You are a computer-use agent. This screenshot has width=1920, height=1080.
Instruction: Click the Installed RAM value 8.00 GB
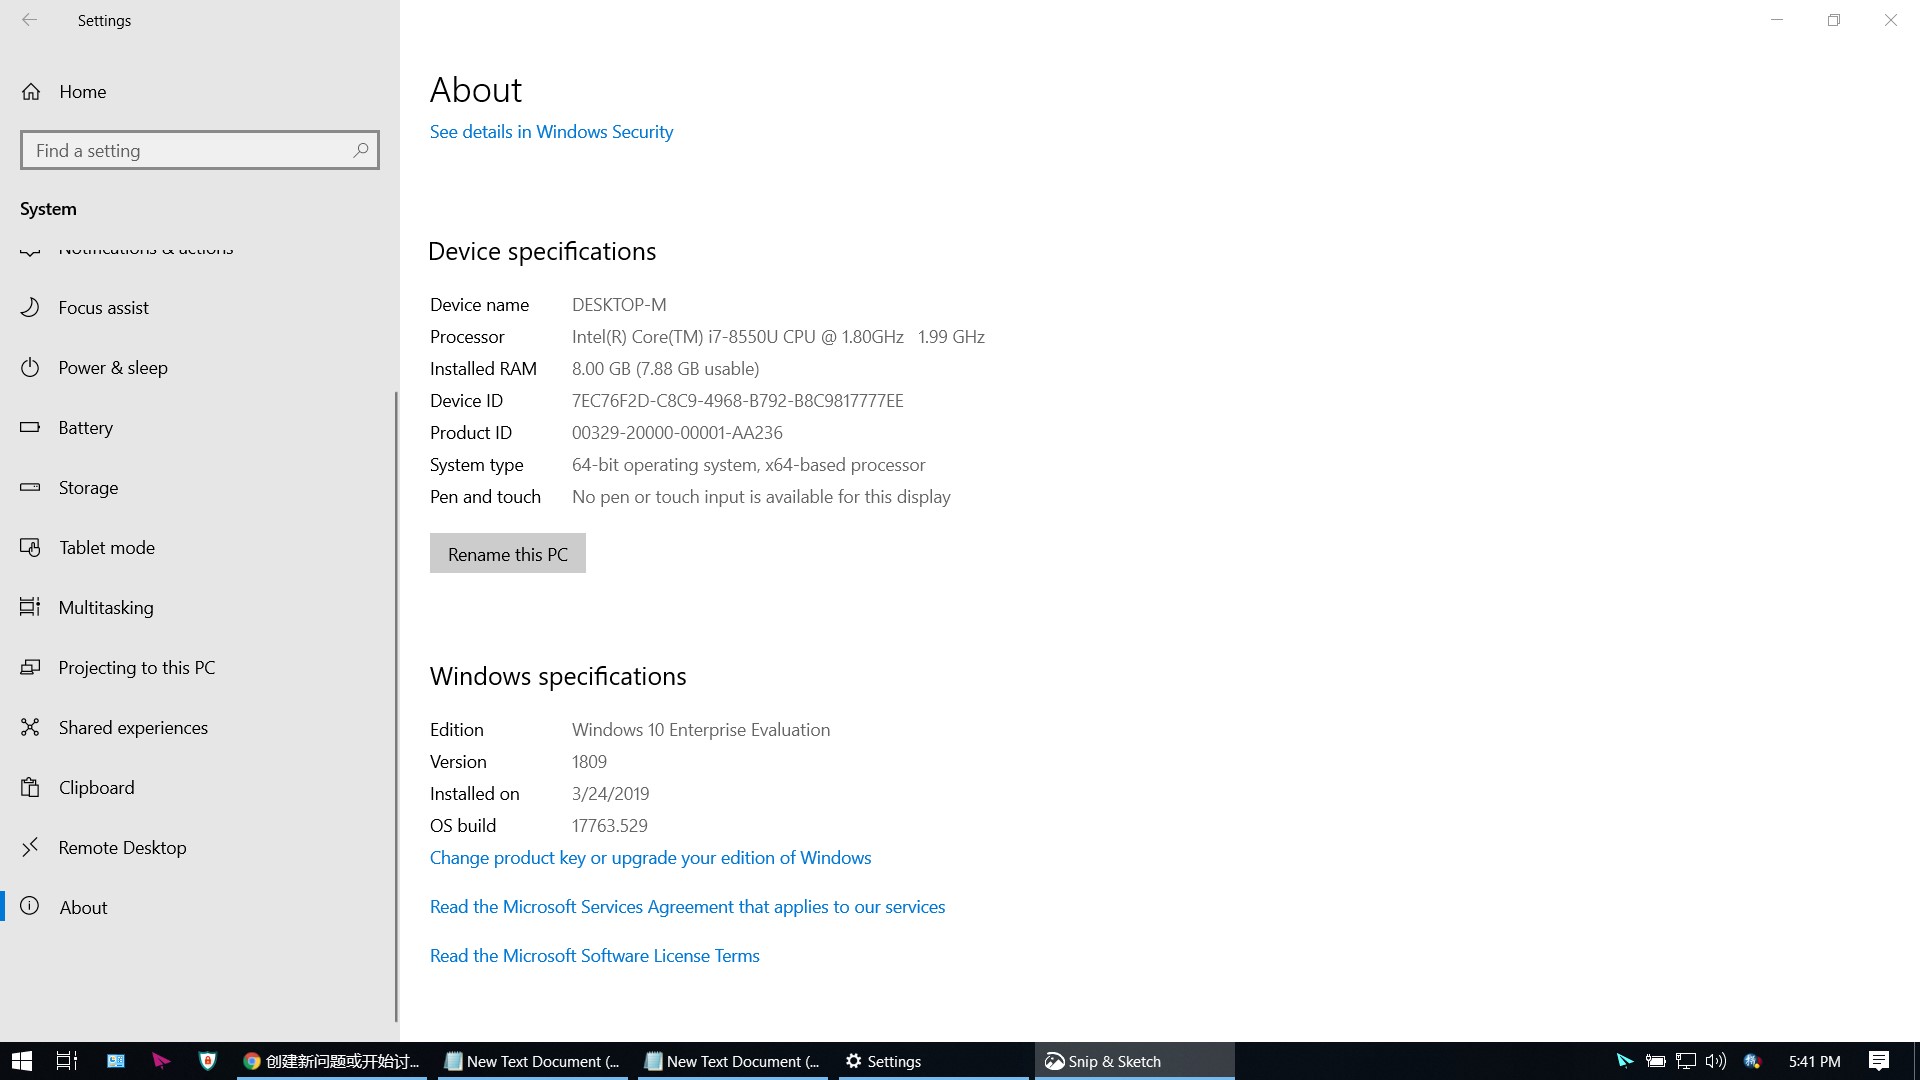tap(665, 369)
